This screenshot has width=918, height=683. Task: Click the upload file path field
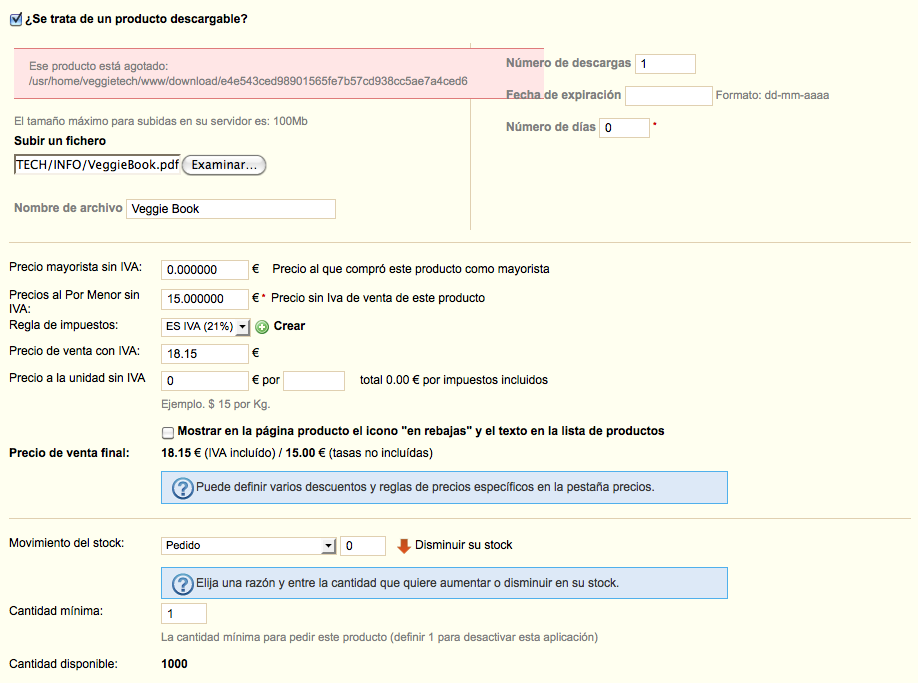[97, 165]
